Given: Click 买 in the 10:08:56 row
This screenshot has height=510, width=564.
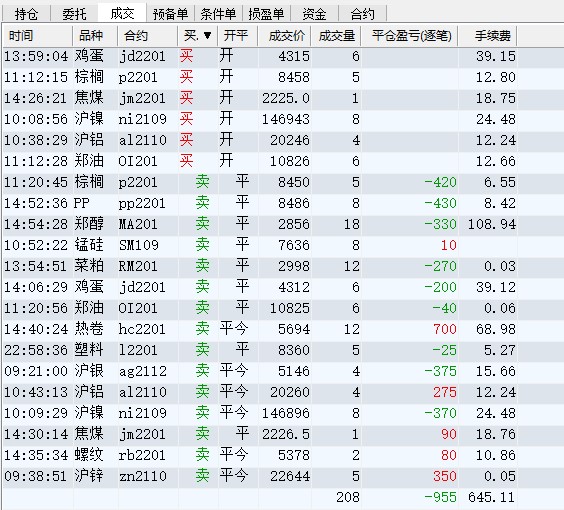Looking at the screenshot, I should [x=186, y=119].
